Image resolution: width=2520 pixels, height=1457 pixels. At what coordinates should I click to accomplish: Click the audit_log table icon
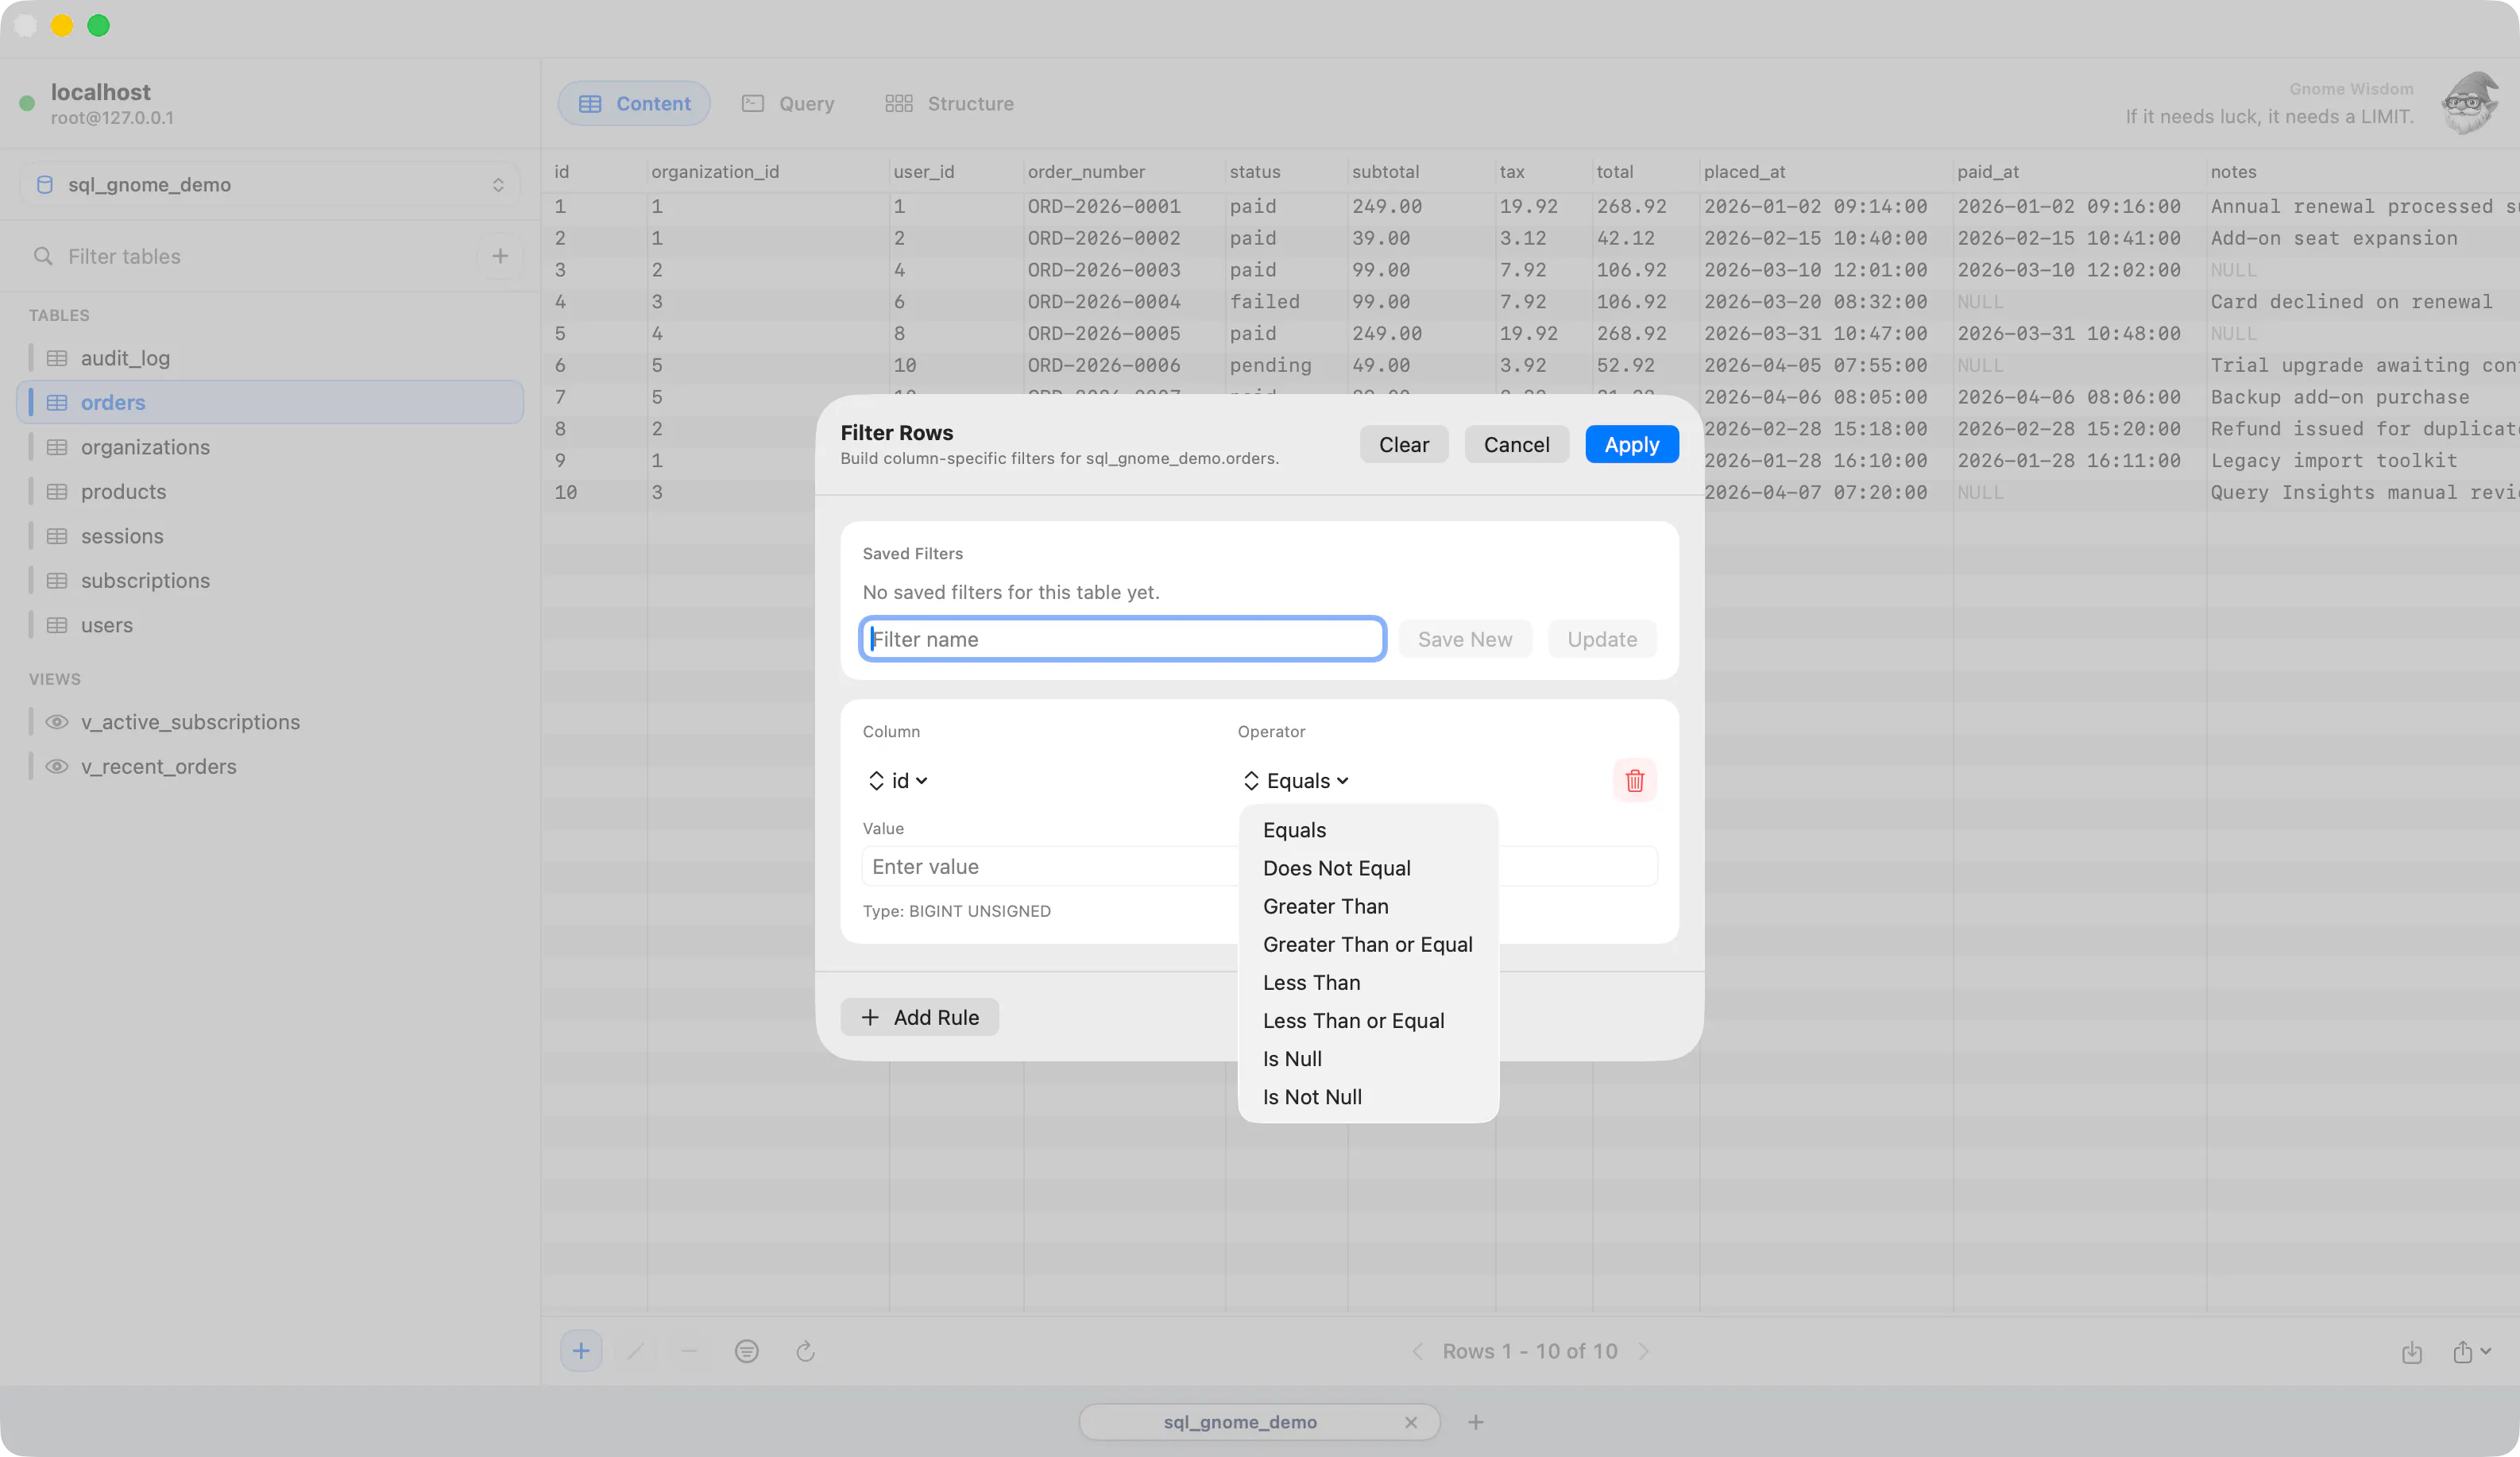pyautogui.click(x=57, y=358)
